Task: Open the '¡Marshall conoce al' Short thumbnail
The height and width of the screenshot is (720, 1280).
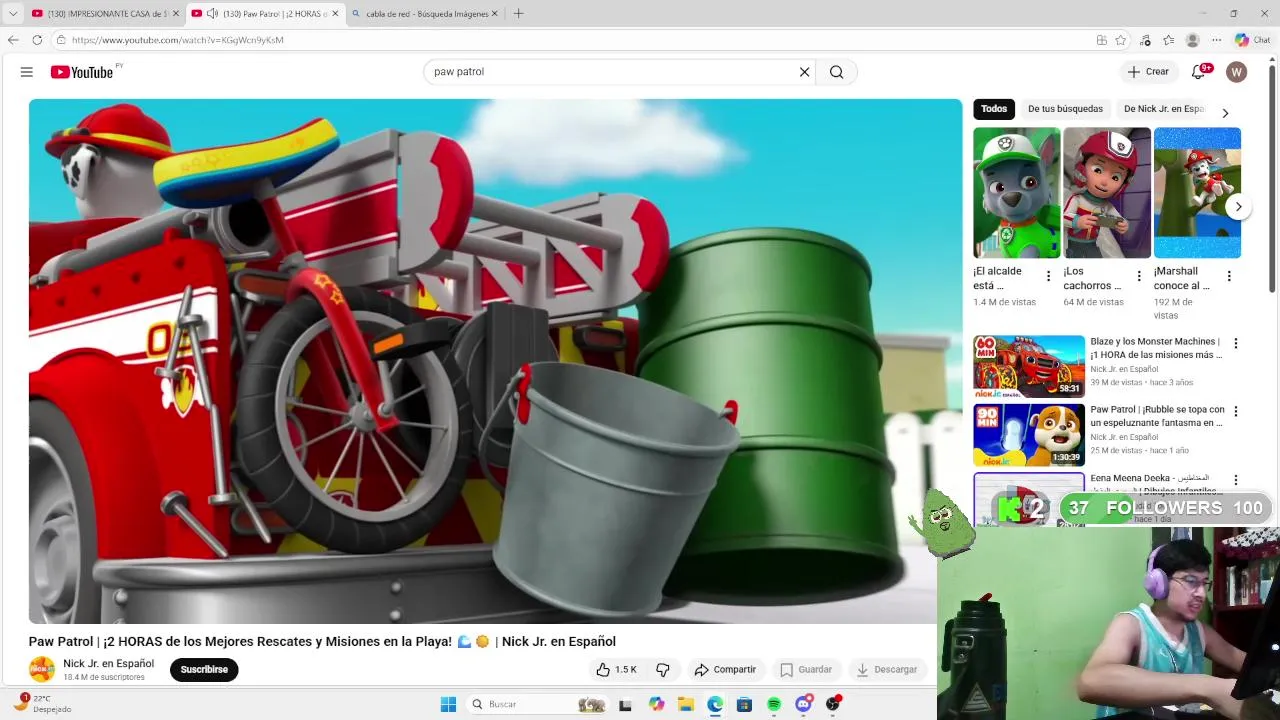Action: point(1197,193)
